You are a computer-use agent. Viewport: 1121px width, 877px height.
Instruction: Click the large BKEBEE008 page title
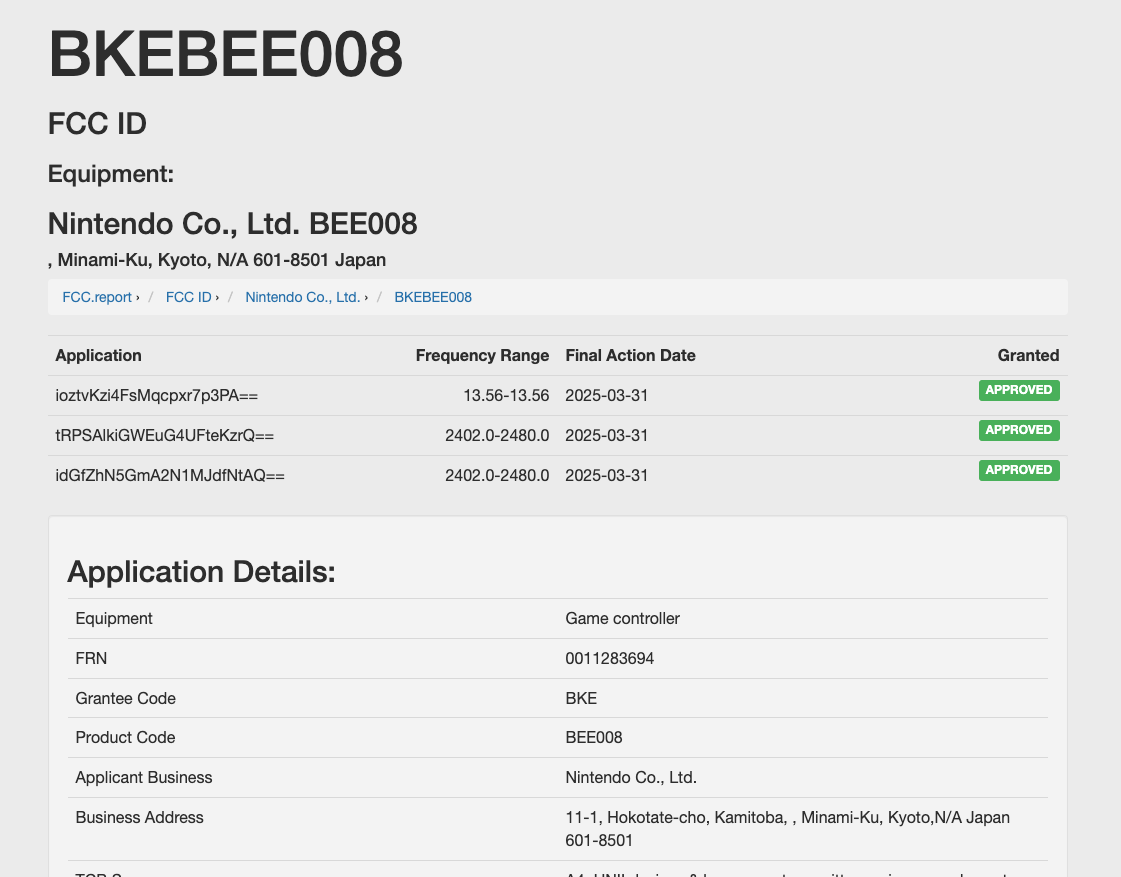[226, 54]
